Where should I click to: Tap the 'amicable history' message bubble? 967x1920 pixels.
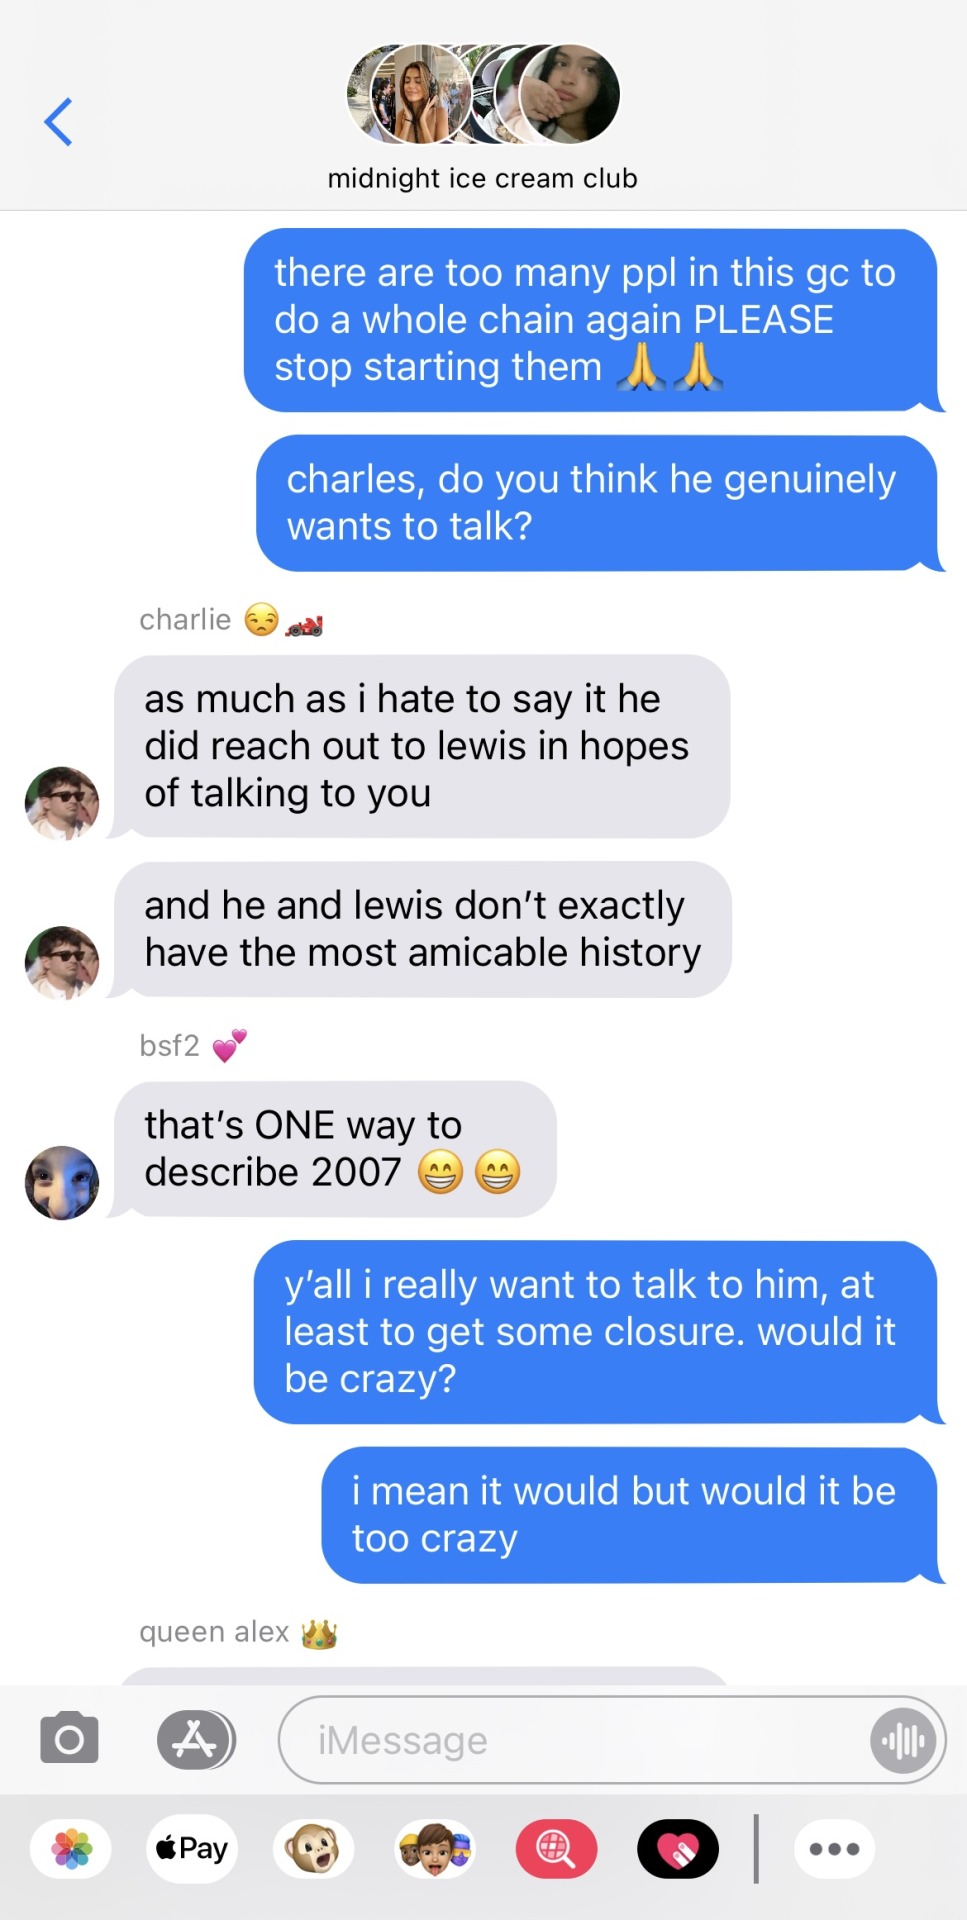pyautogui.click(x=422, y=929)
